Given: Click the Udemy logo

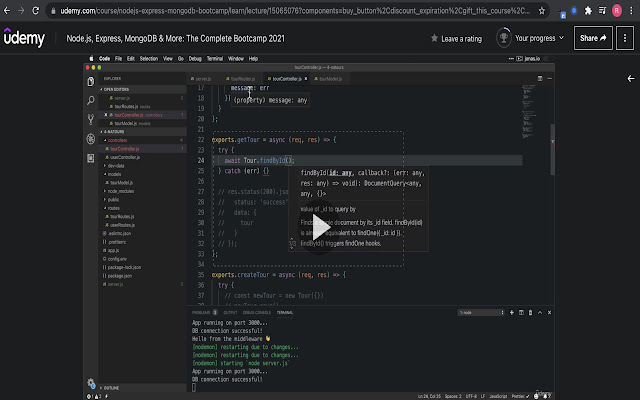Looking at the screenshot, I should pyautogui.click(x=24, y=40).
